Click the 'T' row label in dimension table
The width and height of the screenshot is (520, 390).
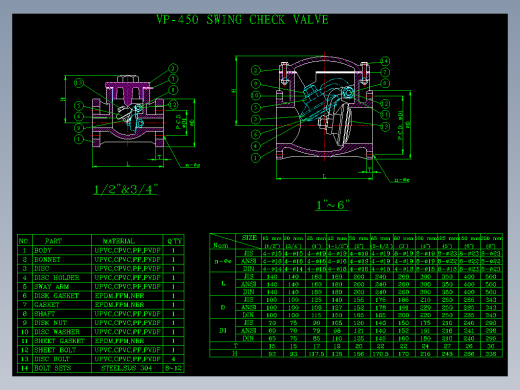coord(236,346)
